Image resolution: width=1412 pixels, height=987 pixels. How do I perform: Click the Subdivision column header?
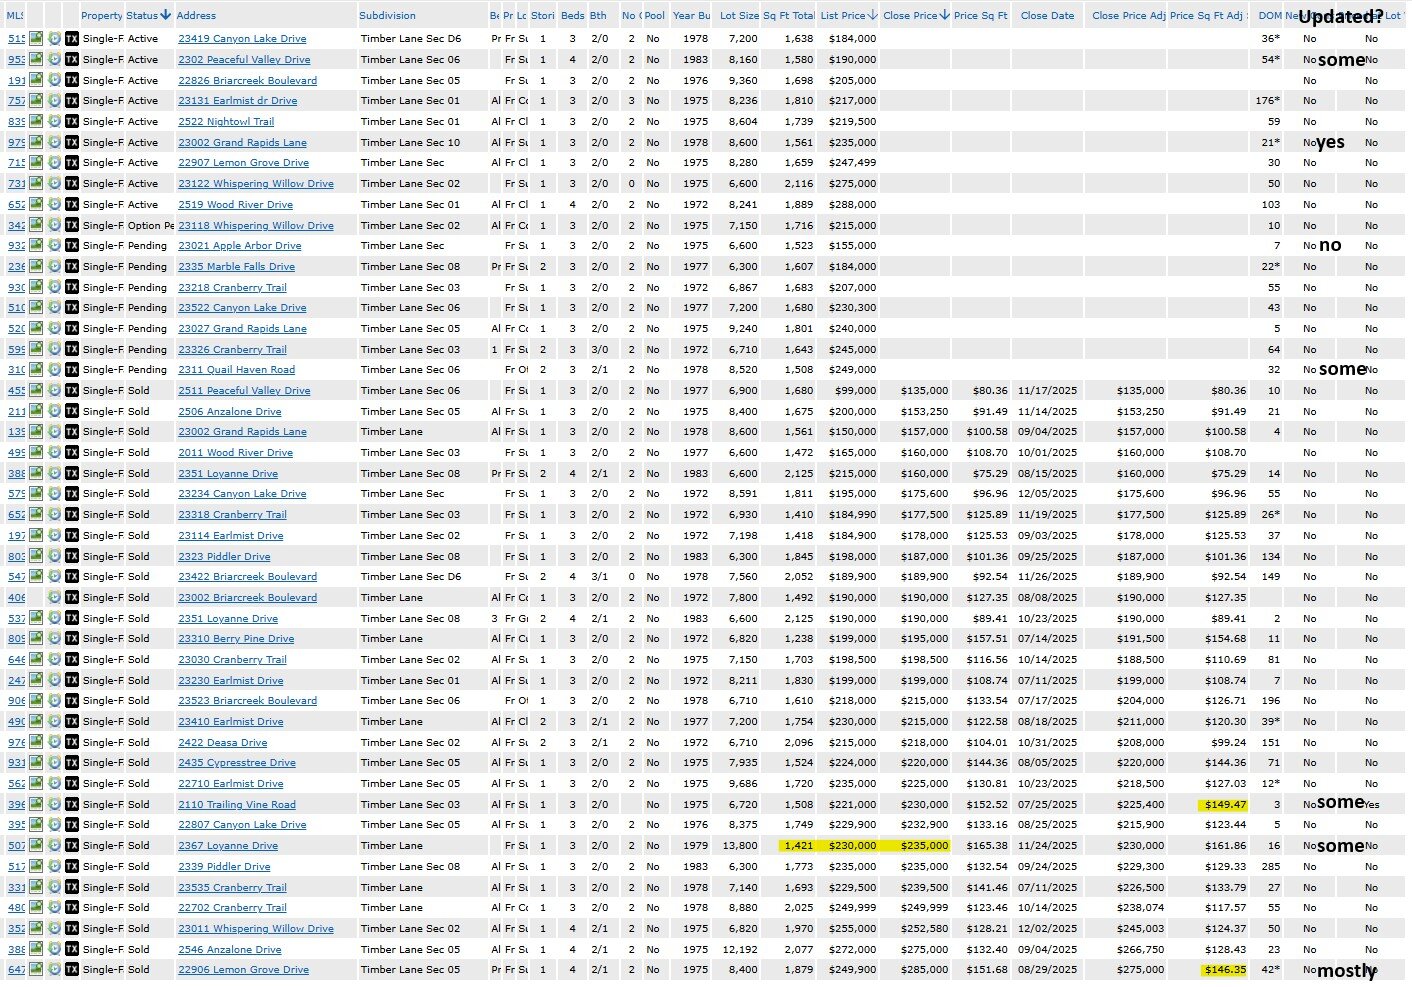tap(388, 16)
